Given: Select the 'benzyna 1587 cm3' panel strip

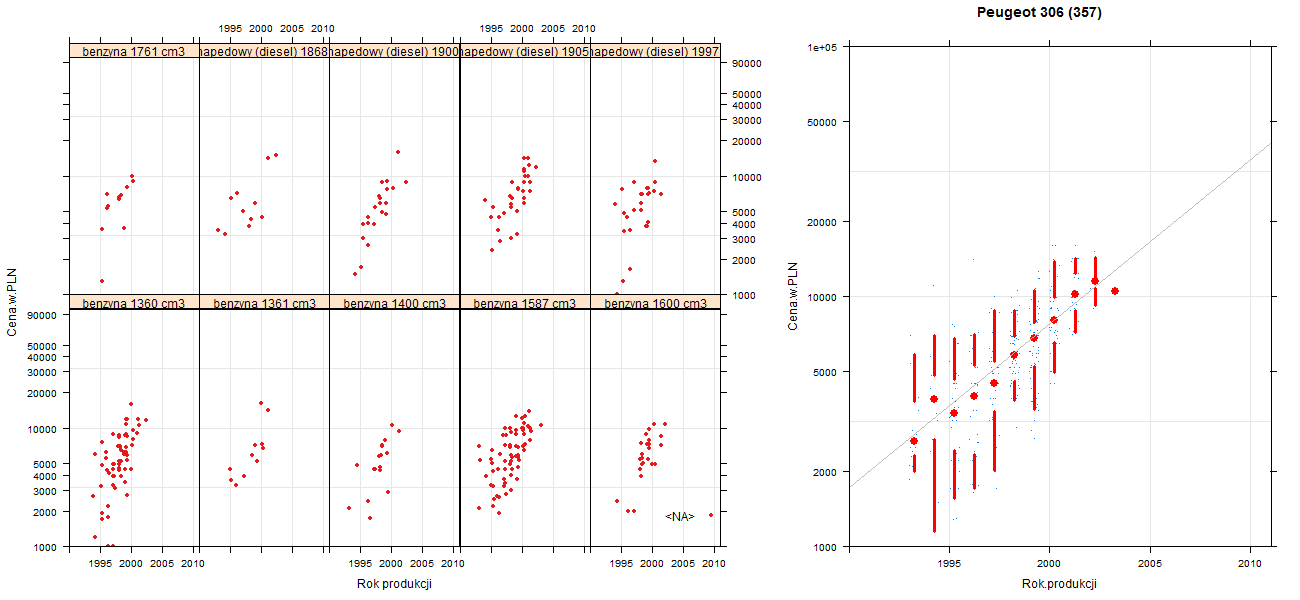Looking at the screenshot, I should pos(525,302).
